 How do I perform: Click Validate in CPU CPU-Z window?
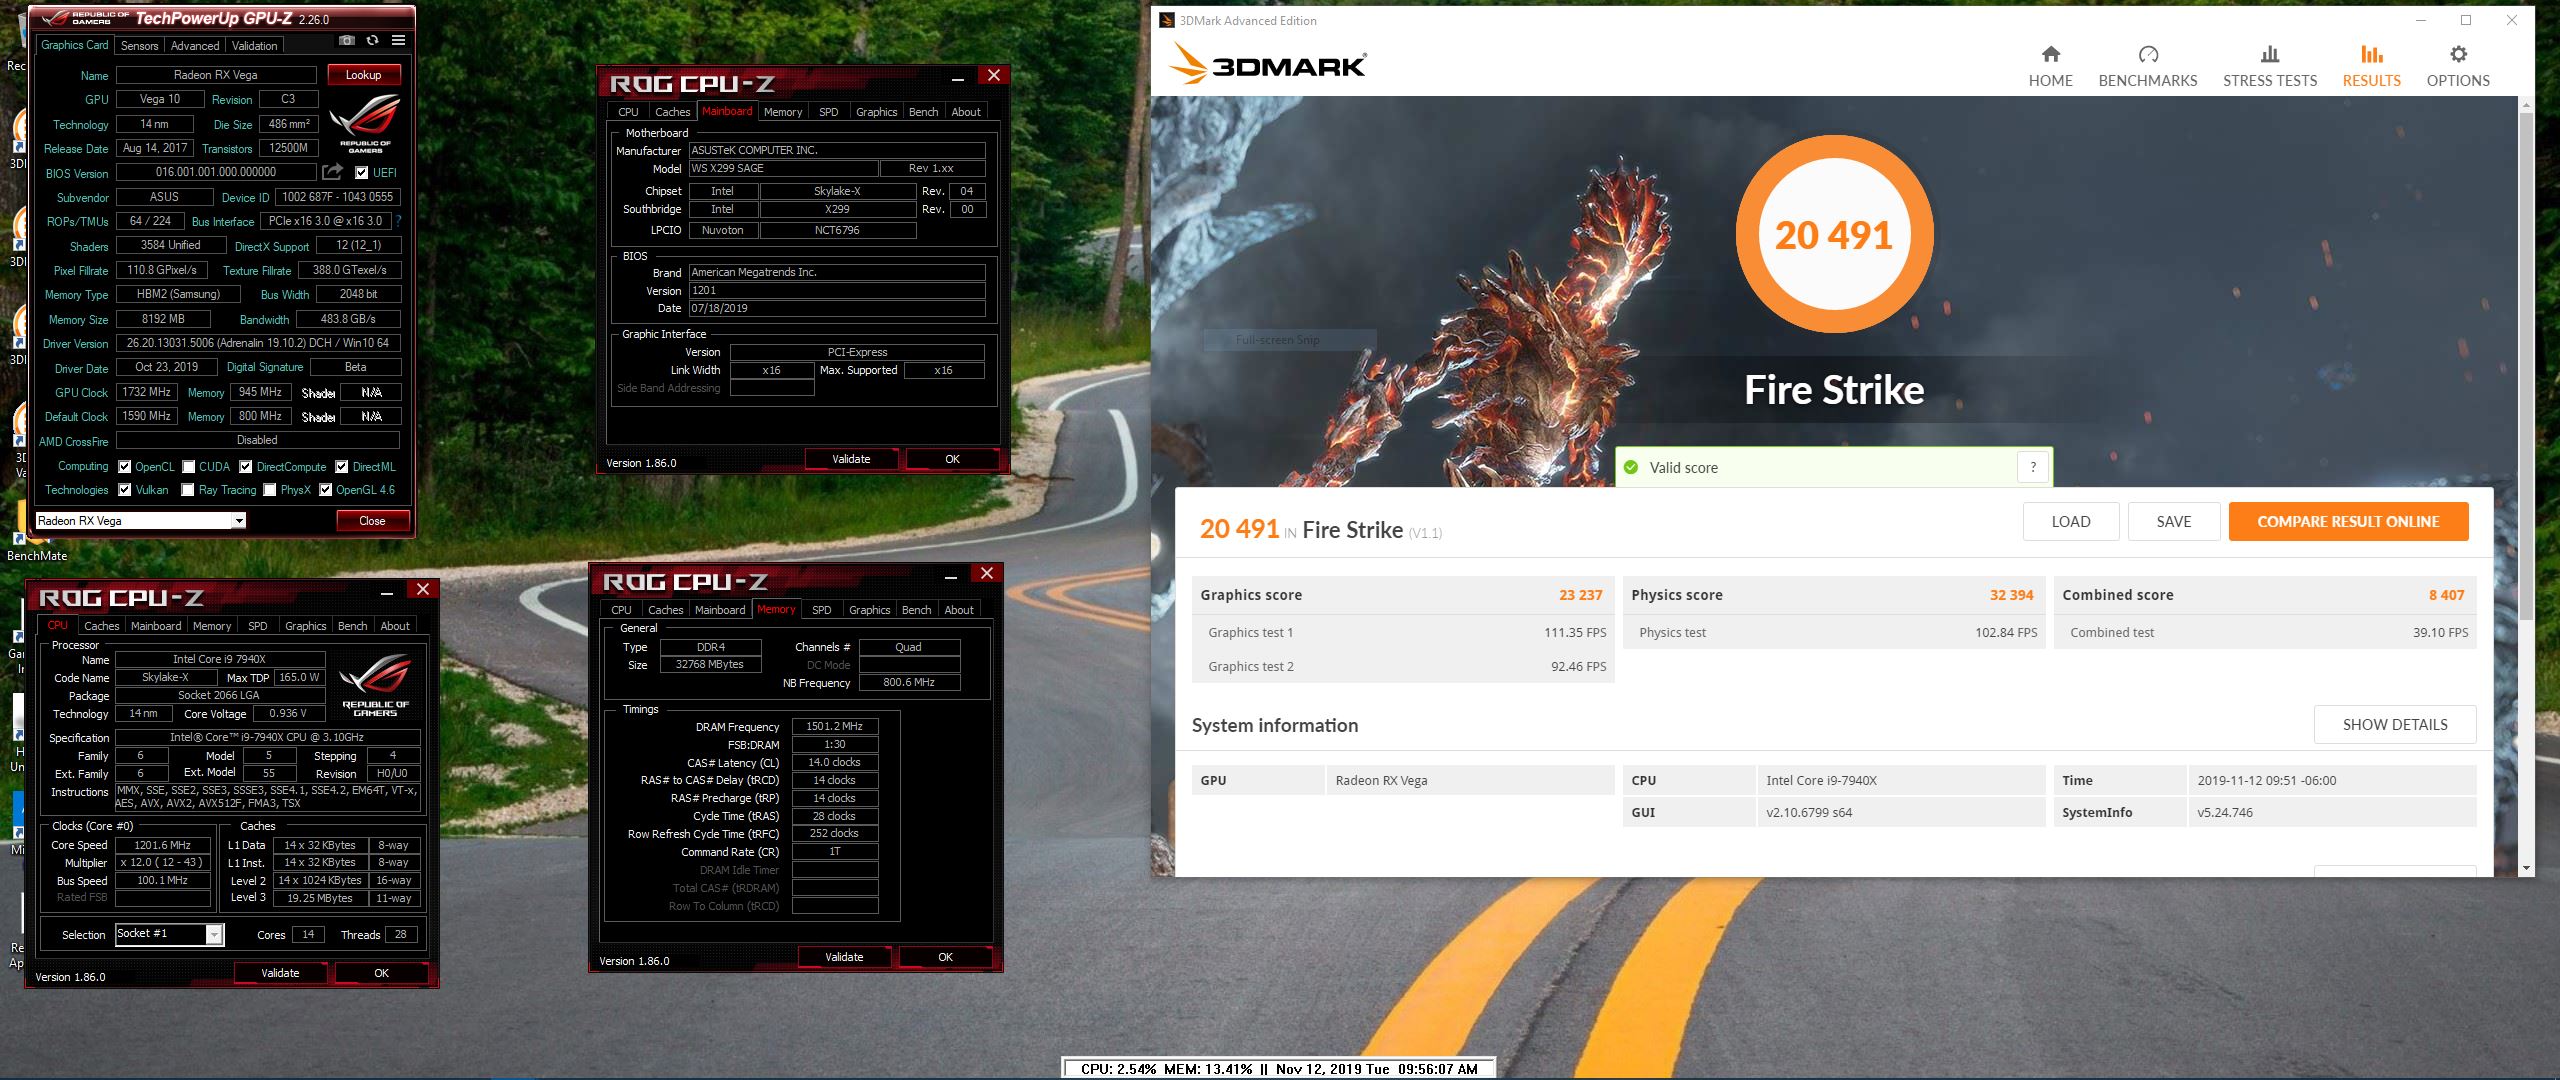(x=280, y=973)
